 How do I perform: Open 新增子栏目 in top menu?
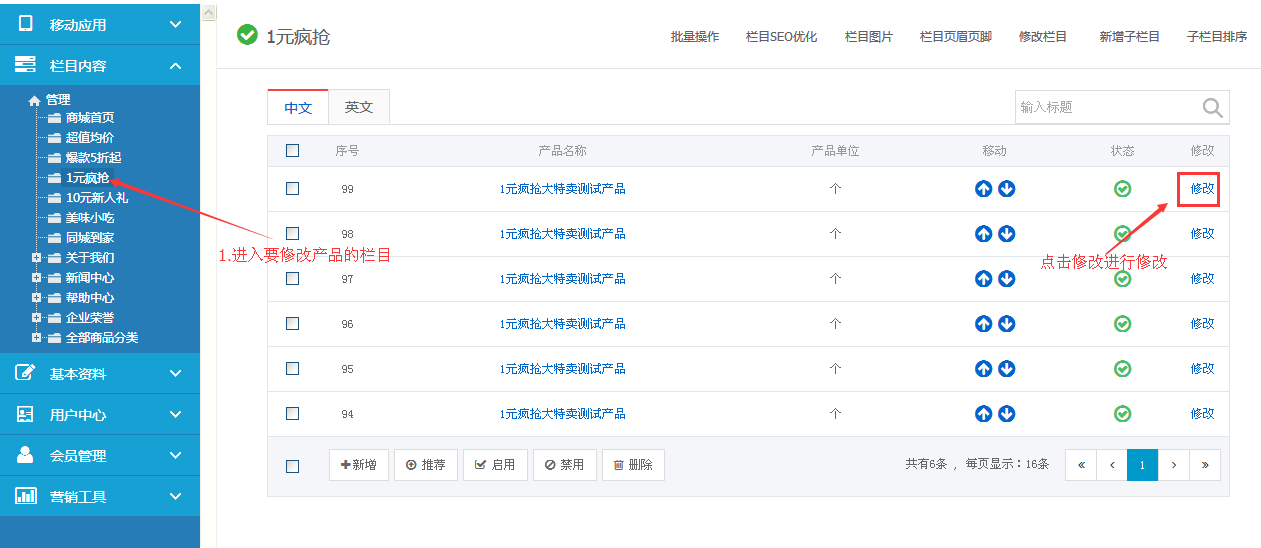[x=1129, y=37]
